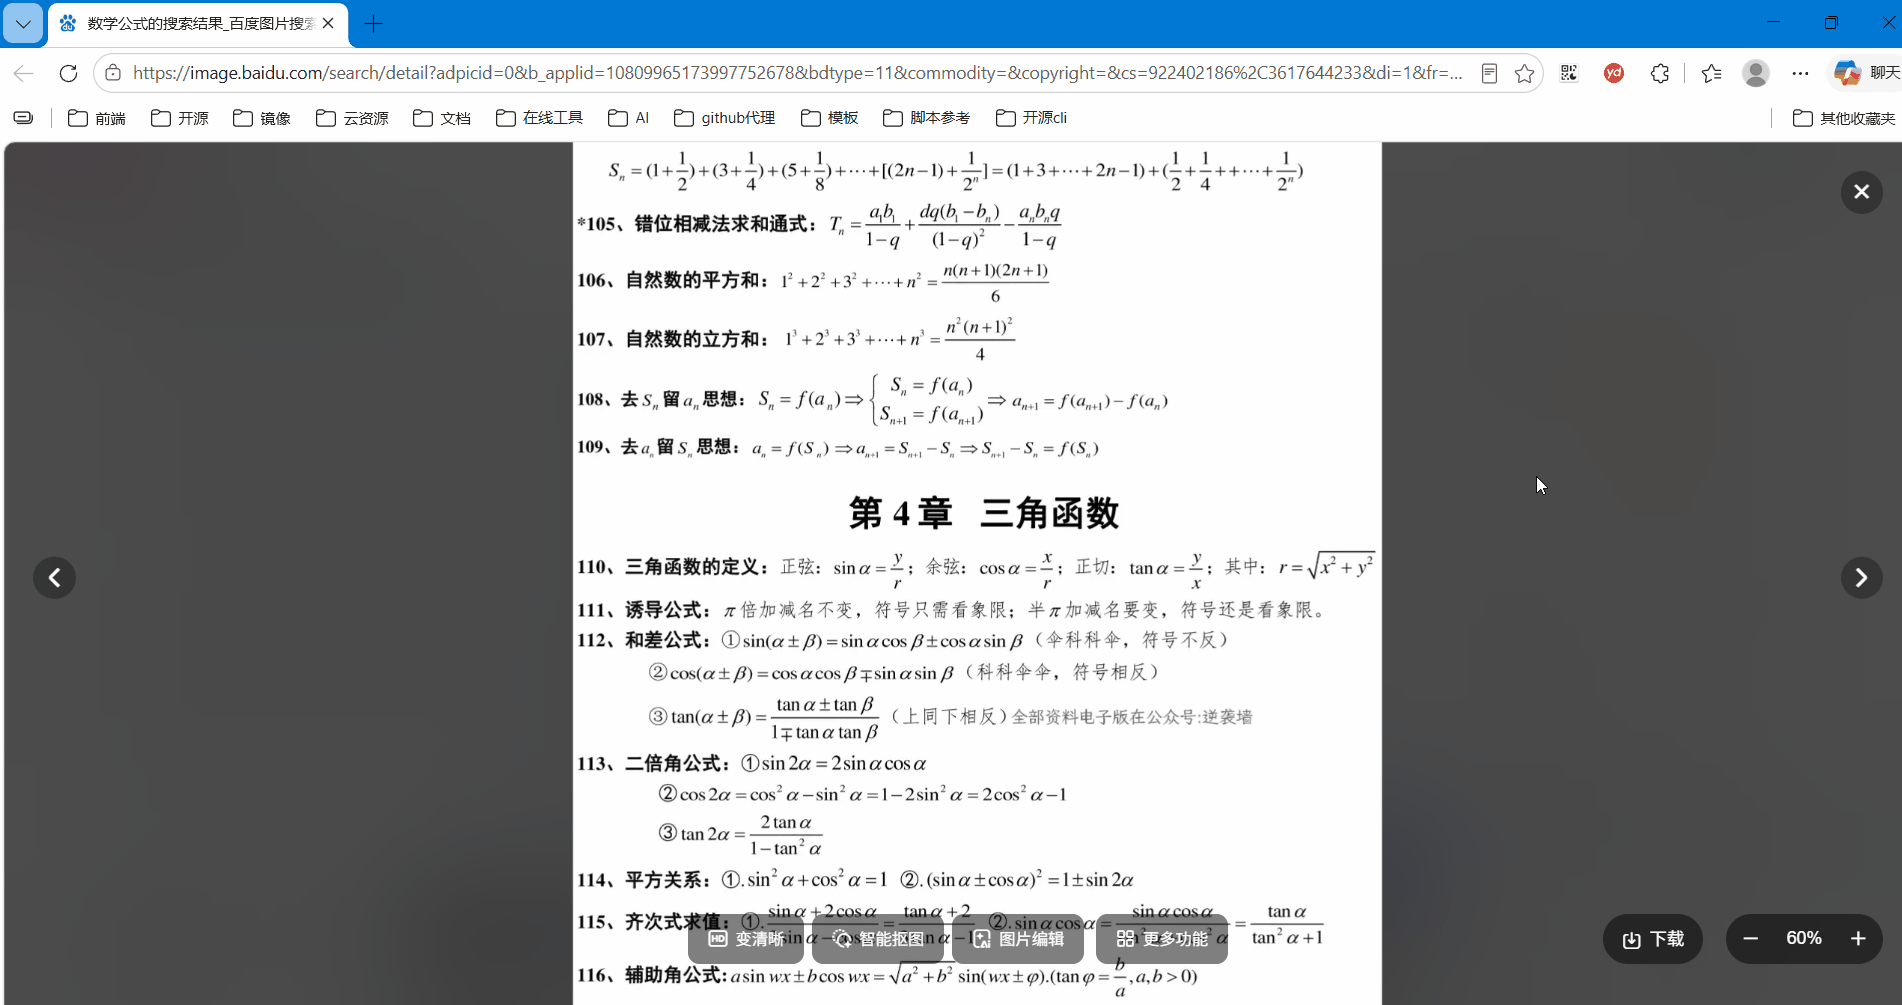Viewport: 1902px width, 1005px height.
Task: Open 在线工具 bookmarks folder
Action: (540, 118)
